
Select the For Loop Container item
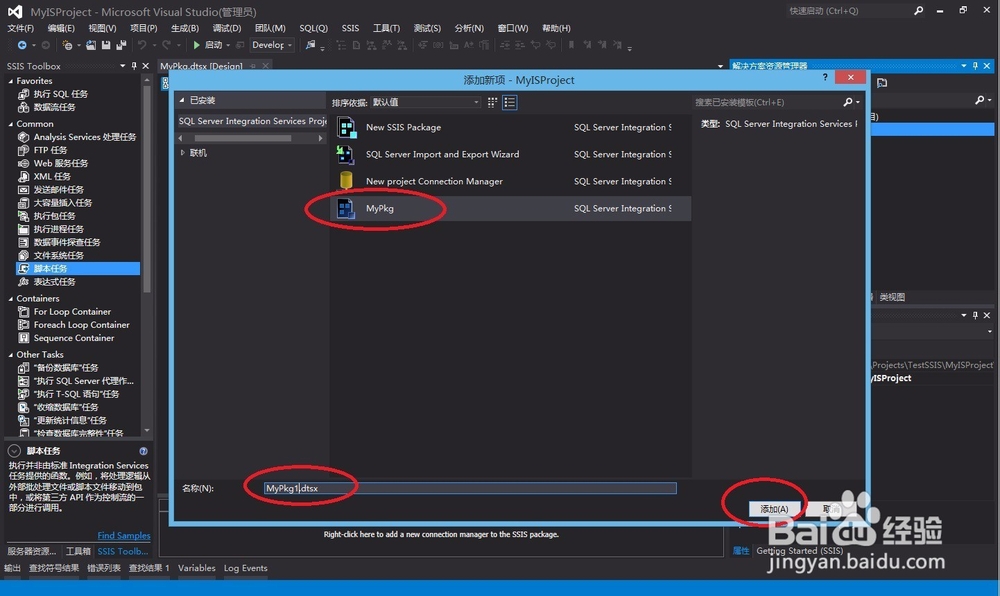pyautogui.click(x=71, y=312)
